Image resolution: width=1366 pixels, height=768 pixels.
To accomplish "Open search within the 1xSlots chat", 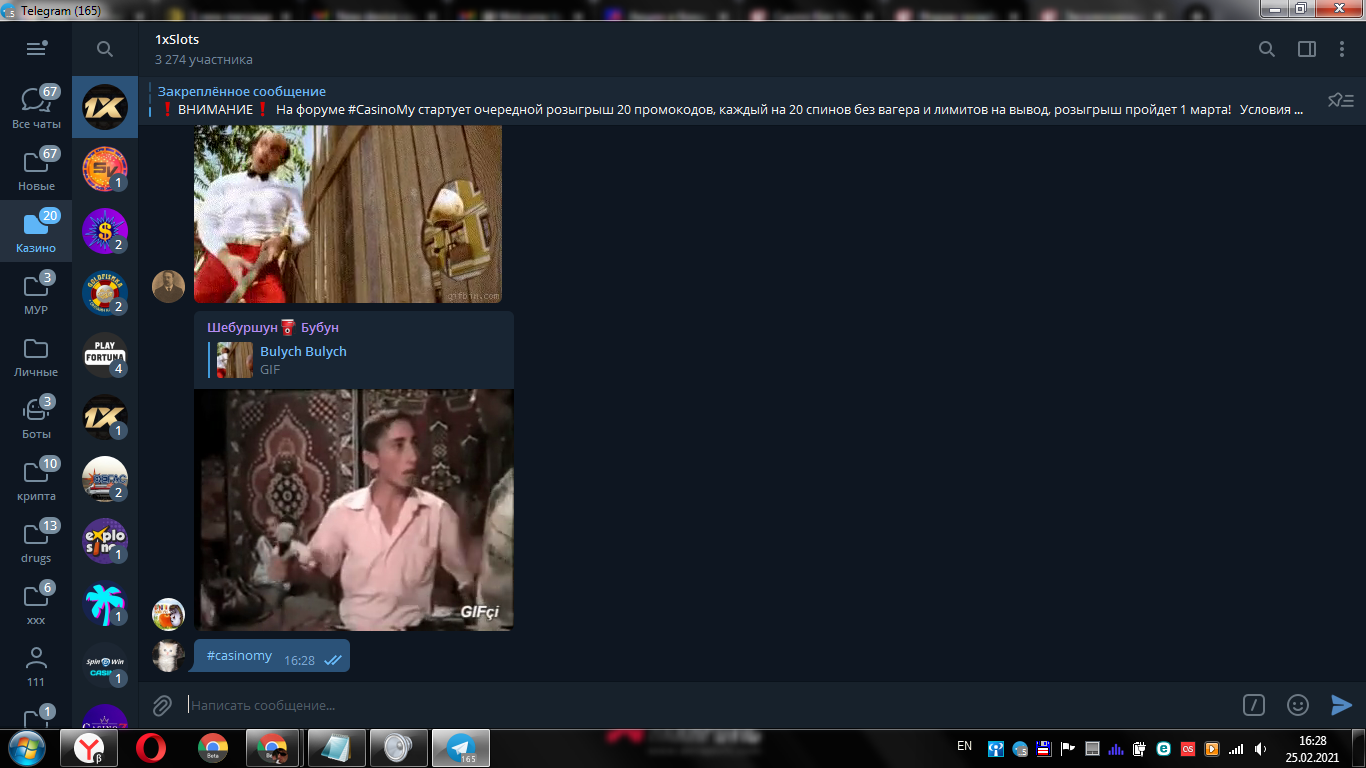I will point(1266,48).
